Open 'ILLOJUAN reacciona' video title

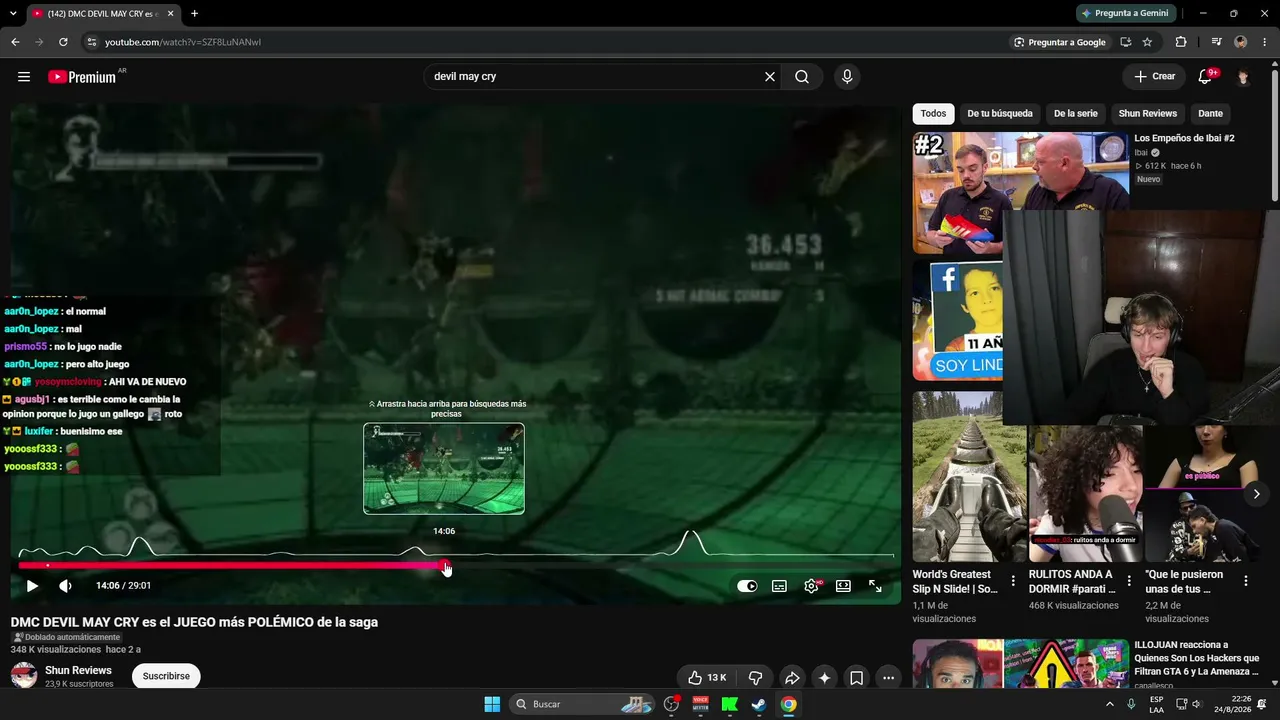tap(1196, 658)
